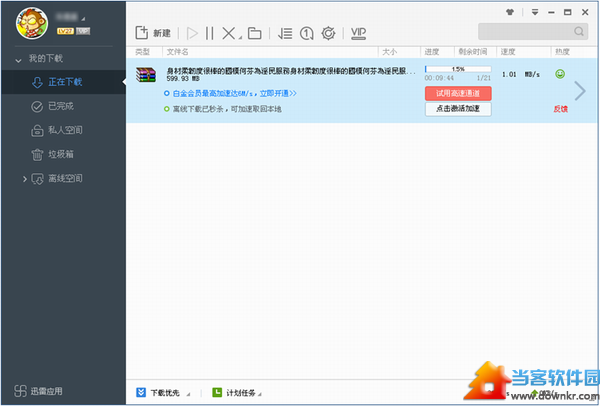600x406 pixels.
Task: Click the download task file name
Action: pyautogui.click(x=291, y=71)
